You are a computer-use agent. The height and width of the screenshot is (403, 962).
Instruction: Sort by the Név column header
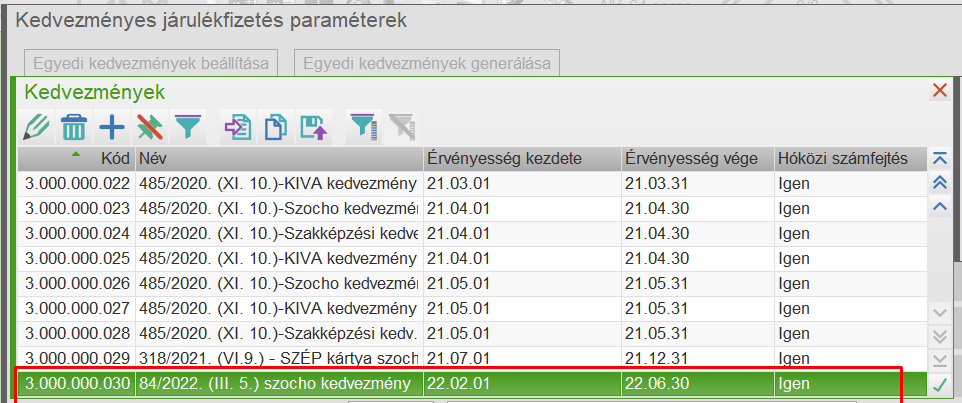coord(279,159)
